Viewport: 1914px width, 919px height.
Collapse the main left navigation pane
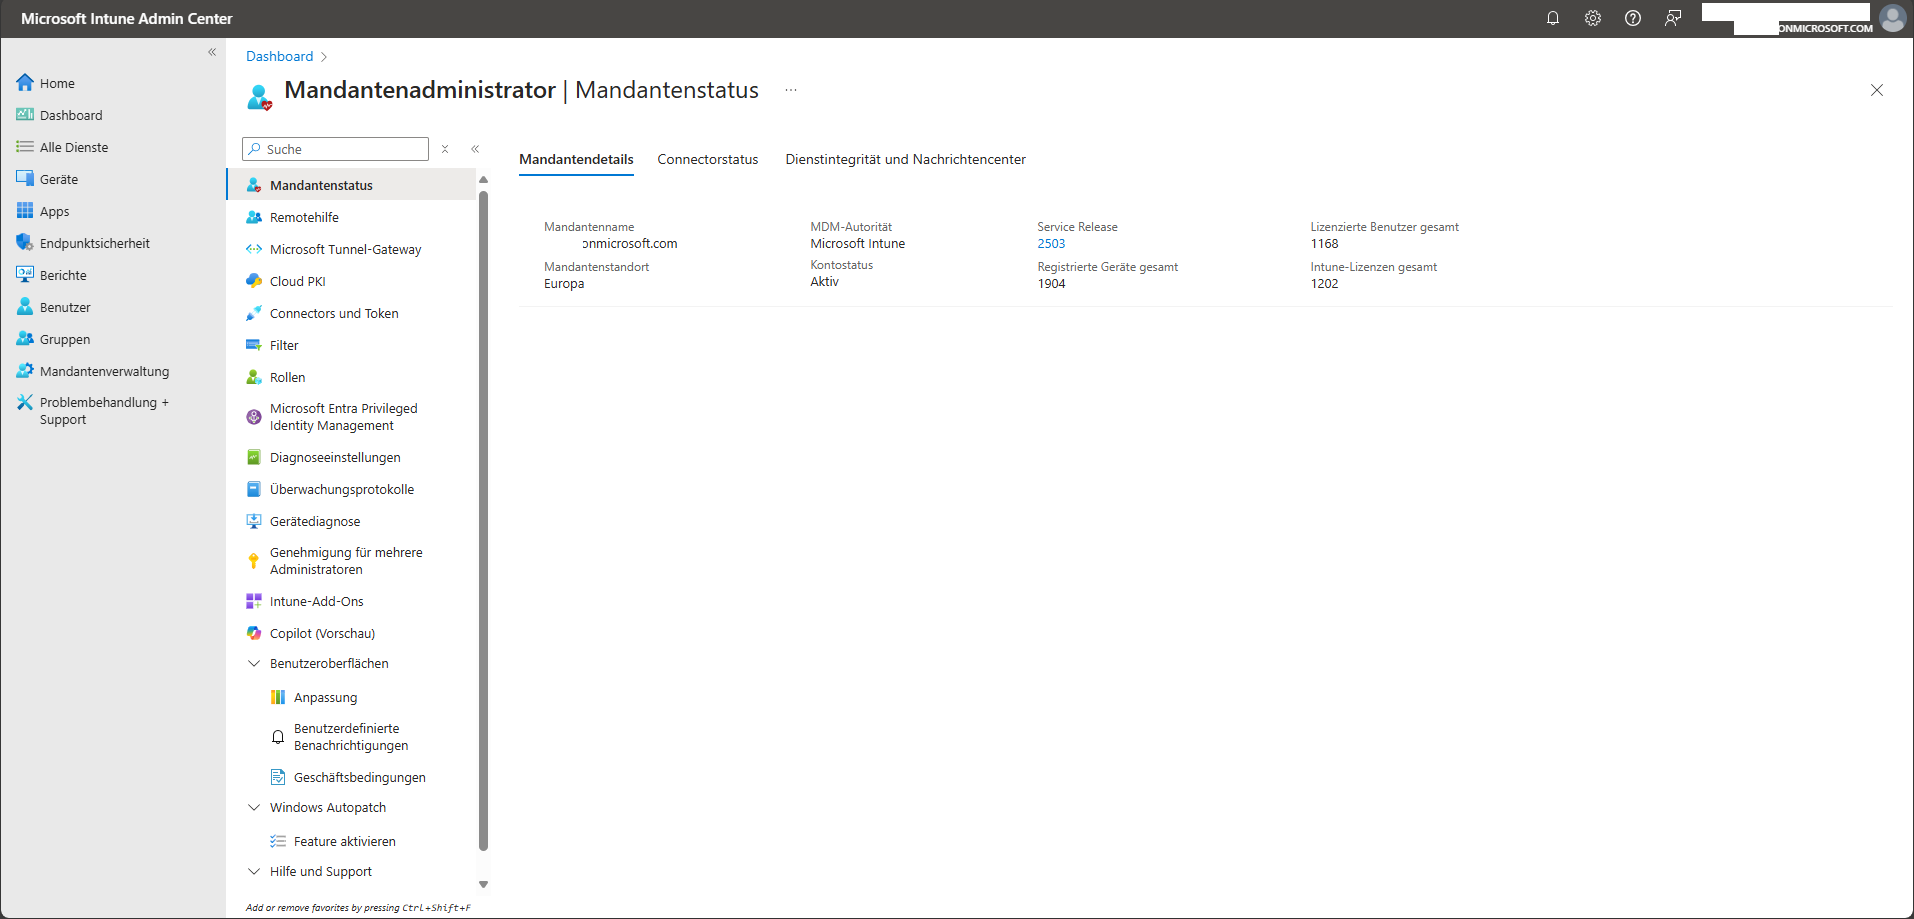[212, 52]
